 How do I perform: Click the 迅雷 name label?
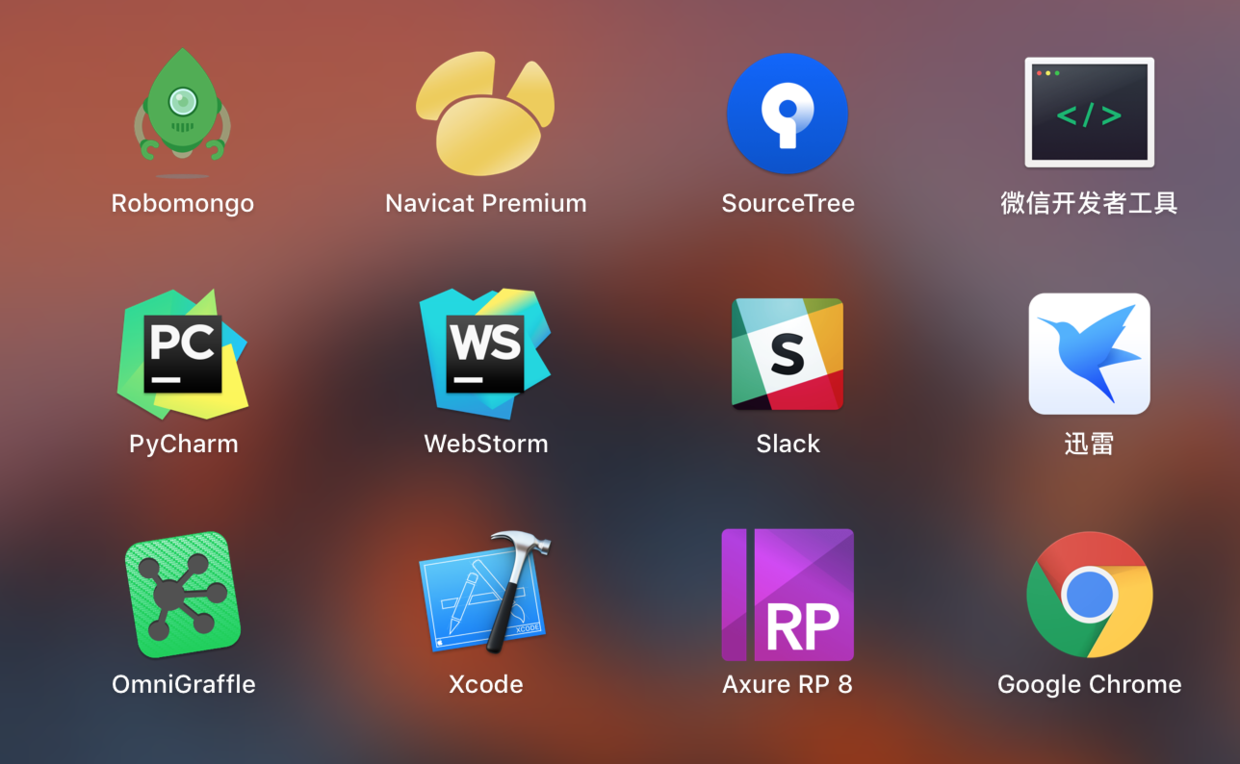tap(1089, 444)
